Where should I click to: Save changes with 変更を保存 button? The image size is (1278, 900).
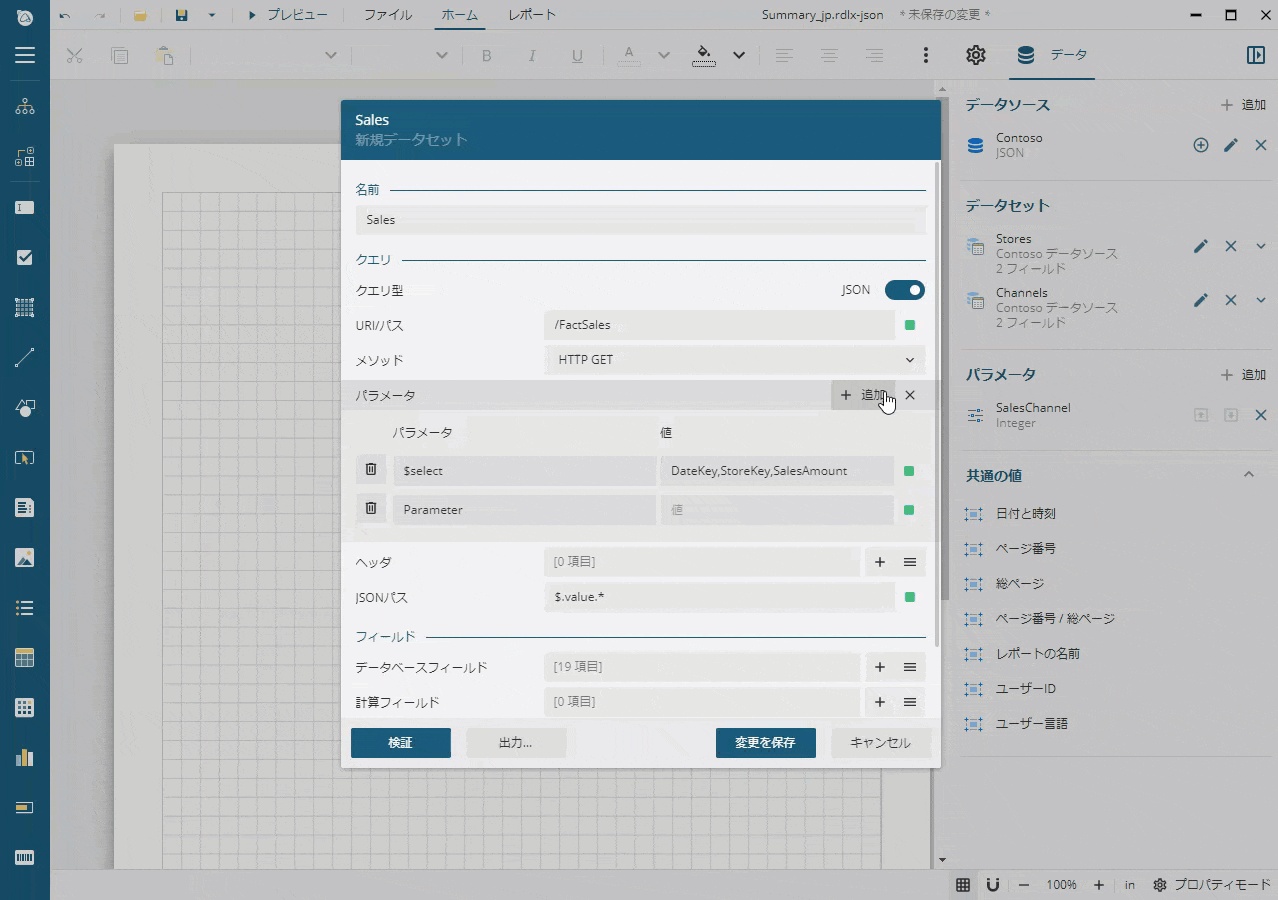(765, 742)
